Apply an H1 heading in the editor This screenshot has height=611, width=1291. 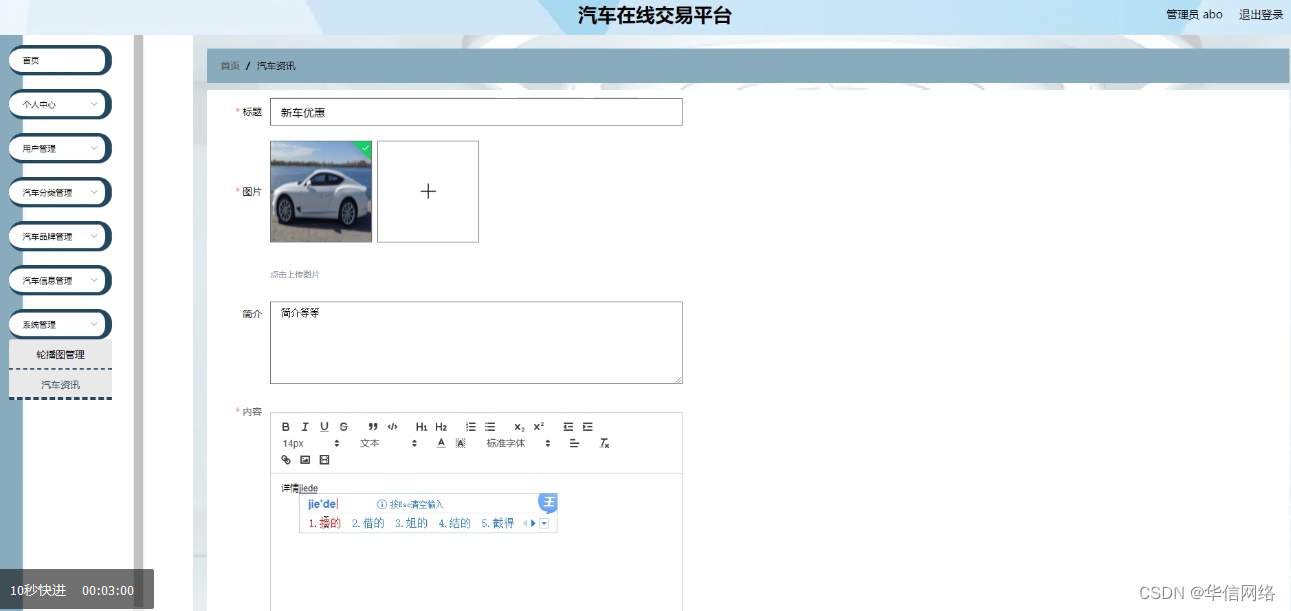click(x=421, y=427)
